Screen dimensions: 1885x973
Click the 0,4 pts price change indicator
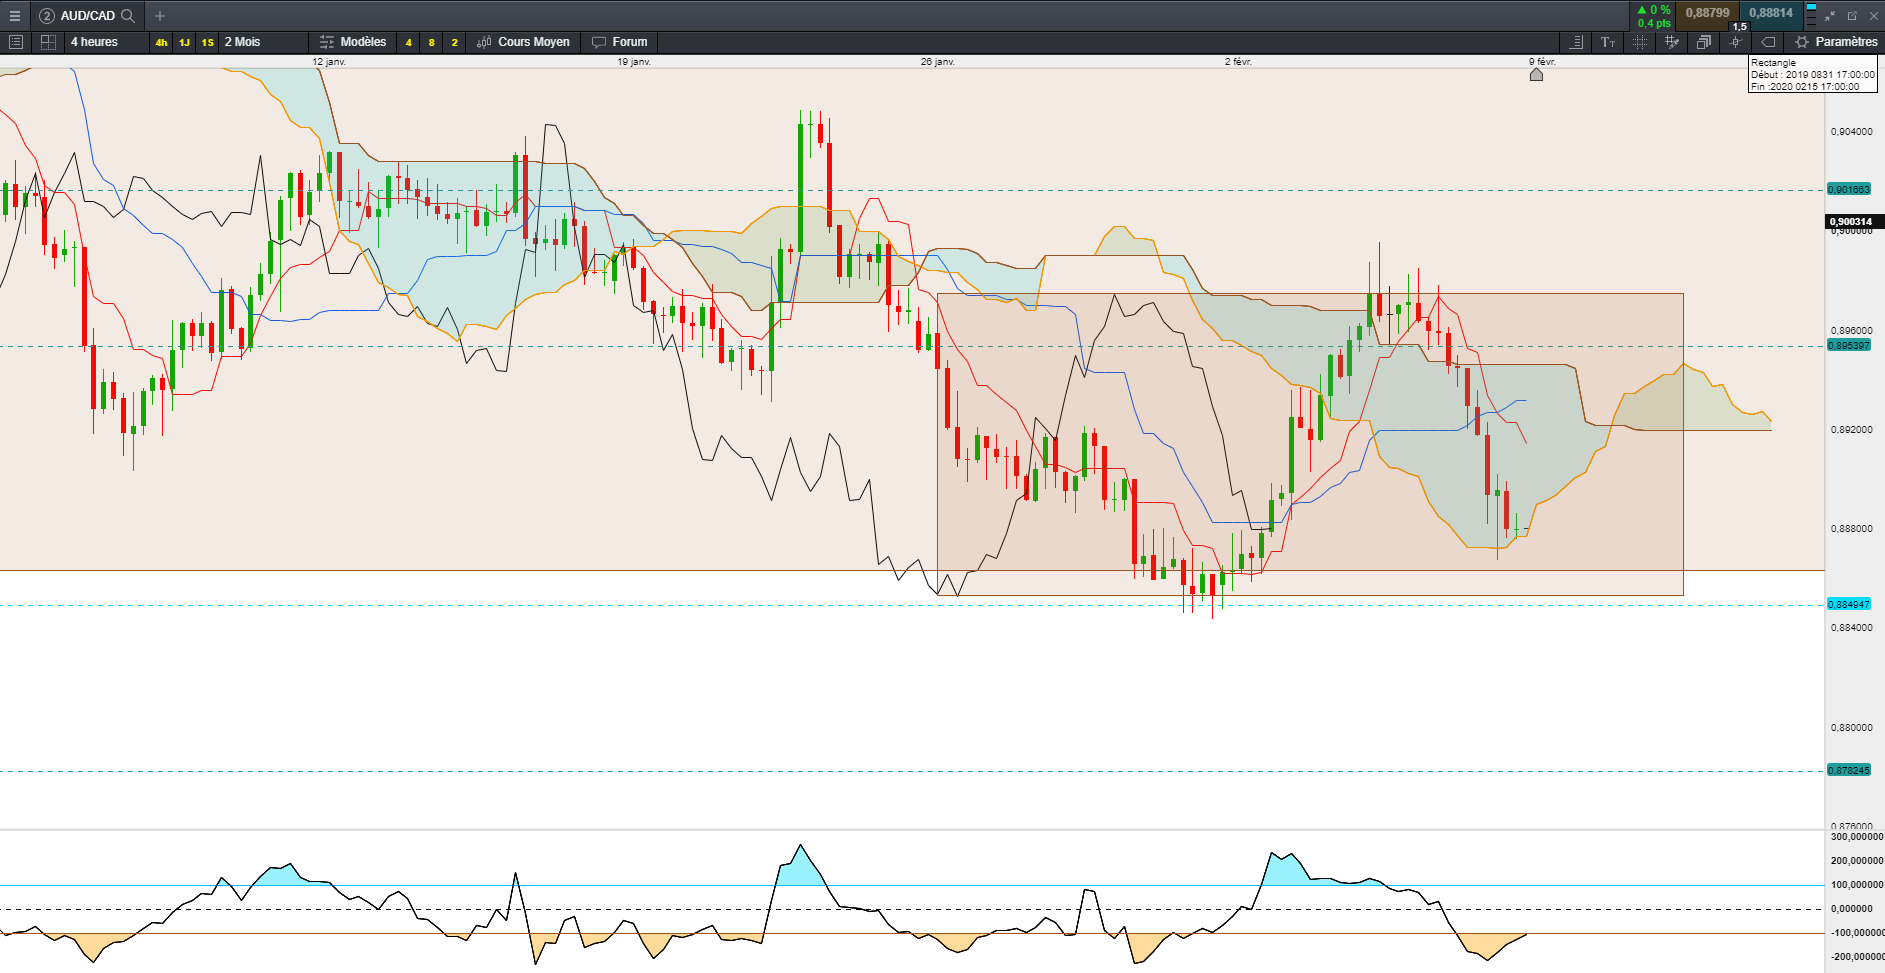(1654, 23)
